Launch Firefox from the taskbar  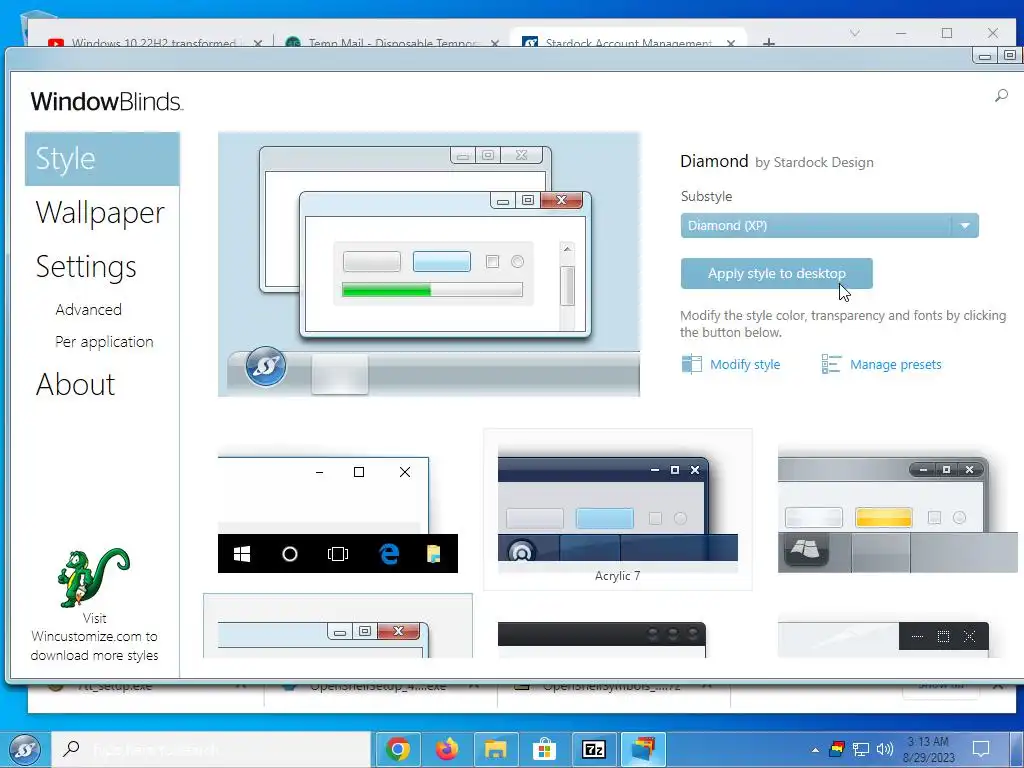(446, 750)
